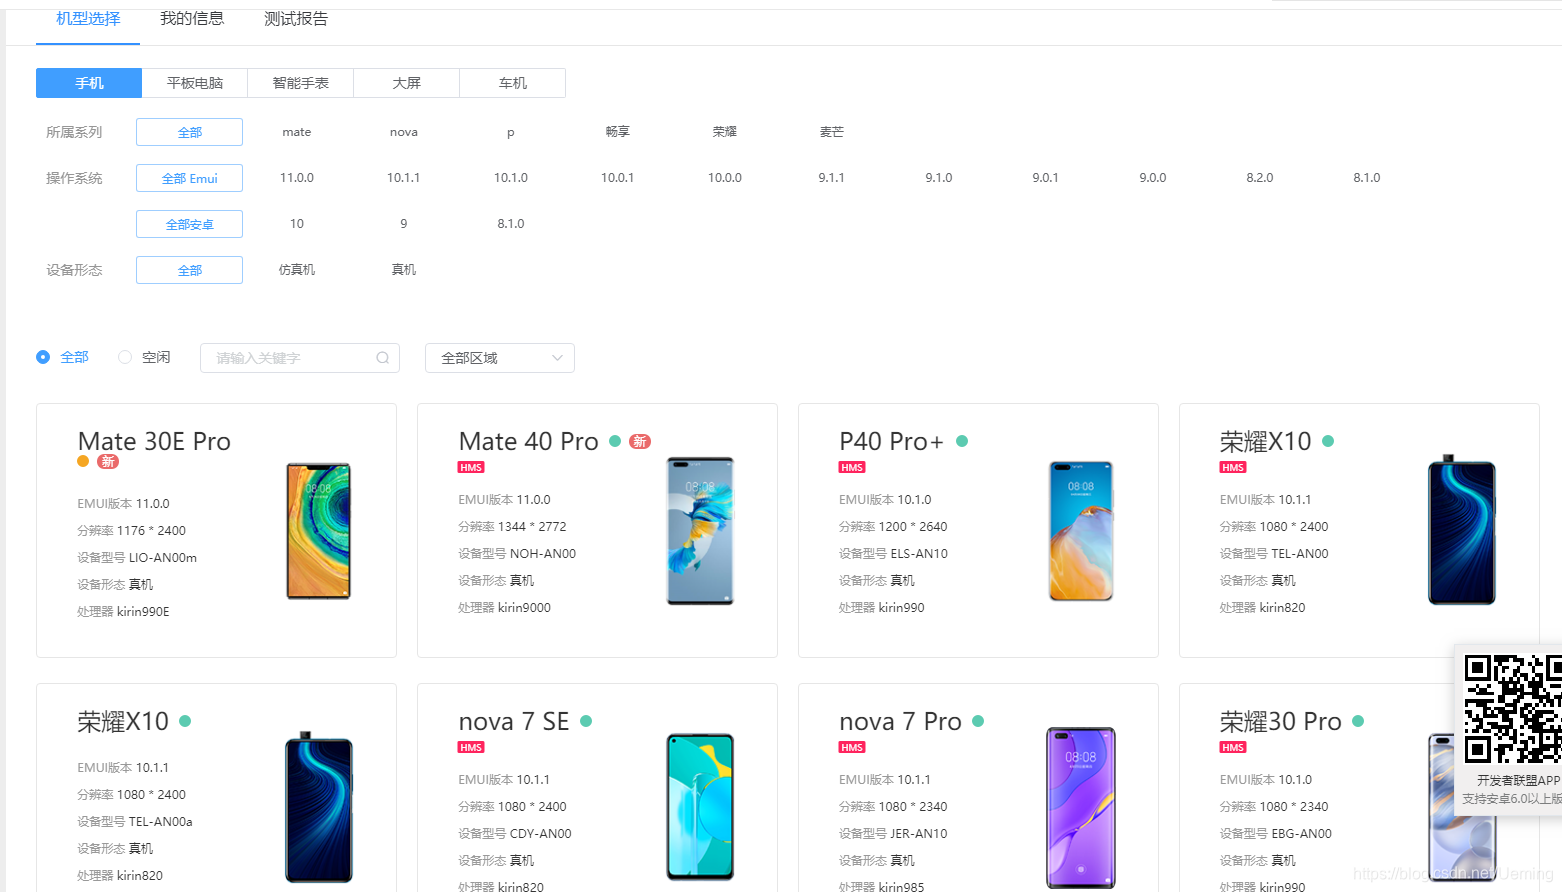Click the red new badge beside Mate 40 Pro
Image resolution: width=1562 pixels, height=892 pixels.
(x=640, y=441)
